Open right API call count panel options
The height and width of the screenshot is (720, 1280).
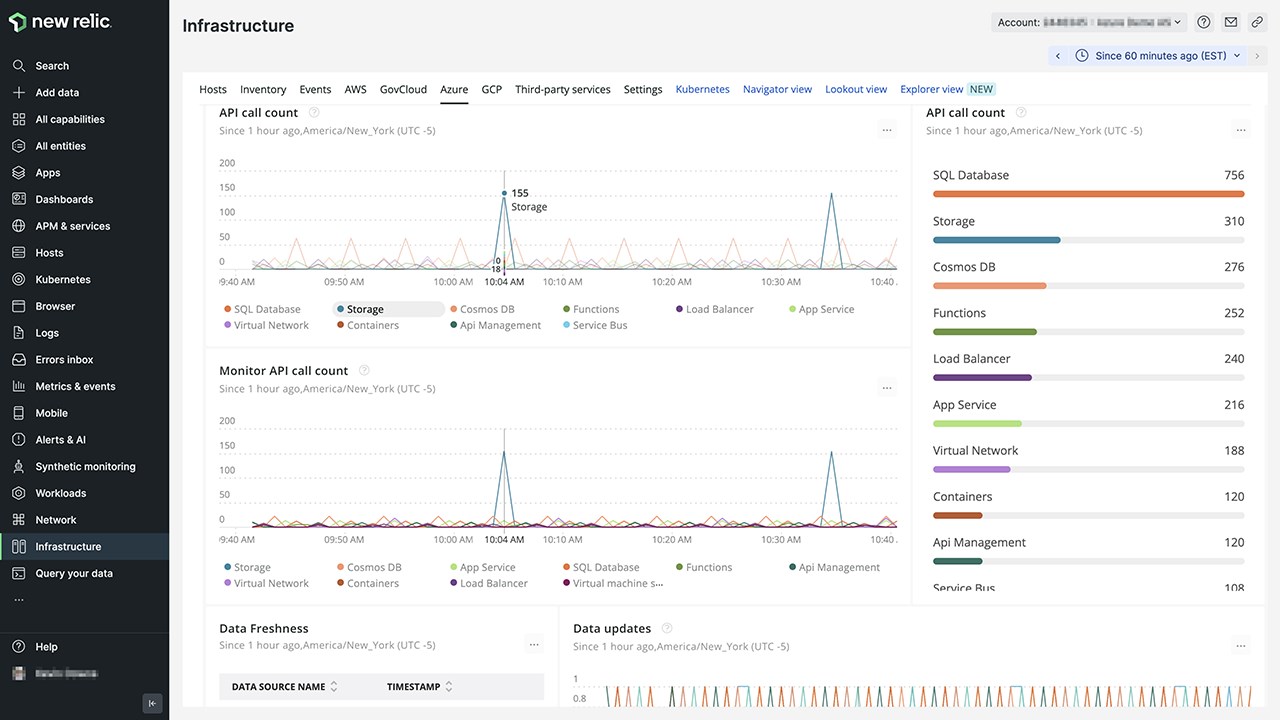[x=1241, y=130]
